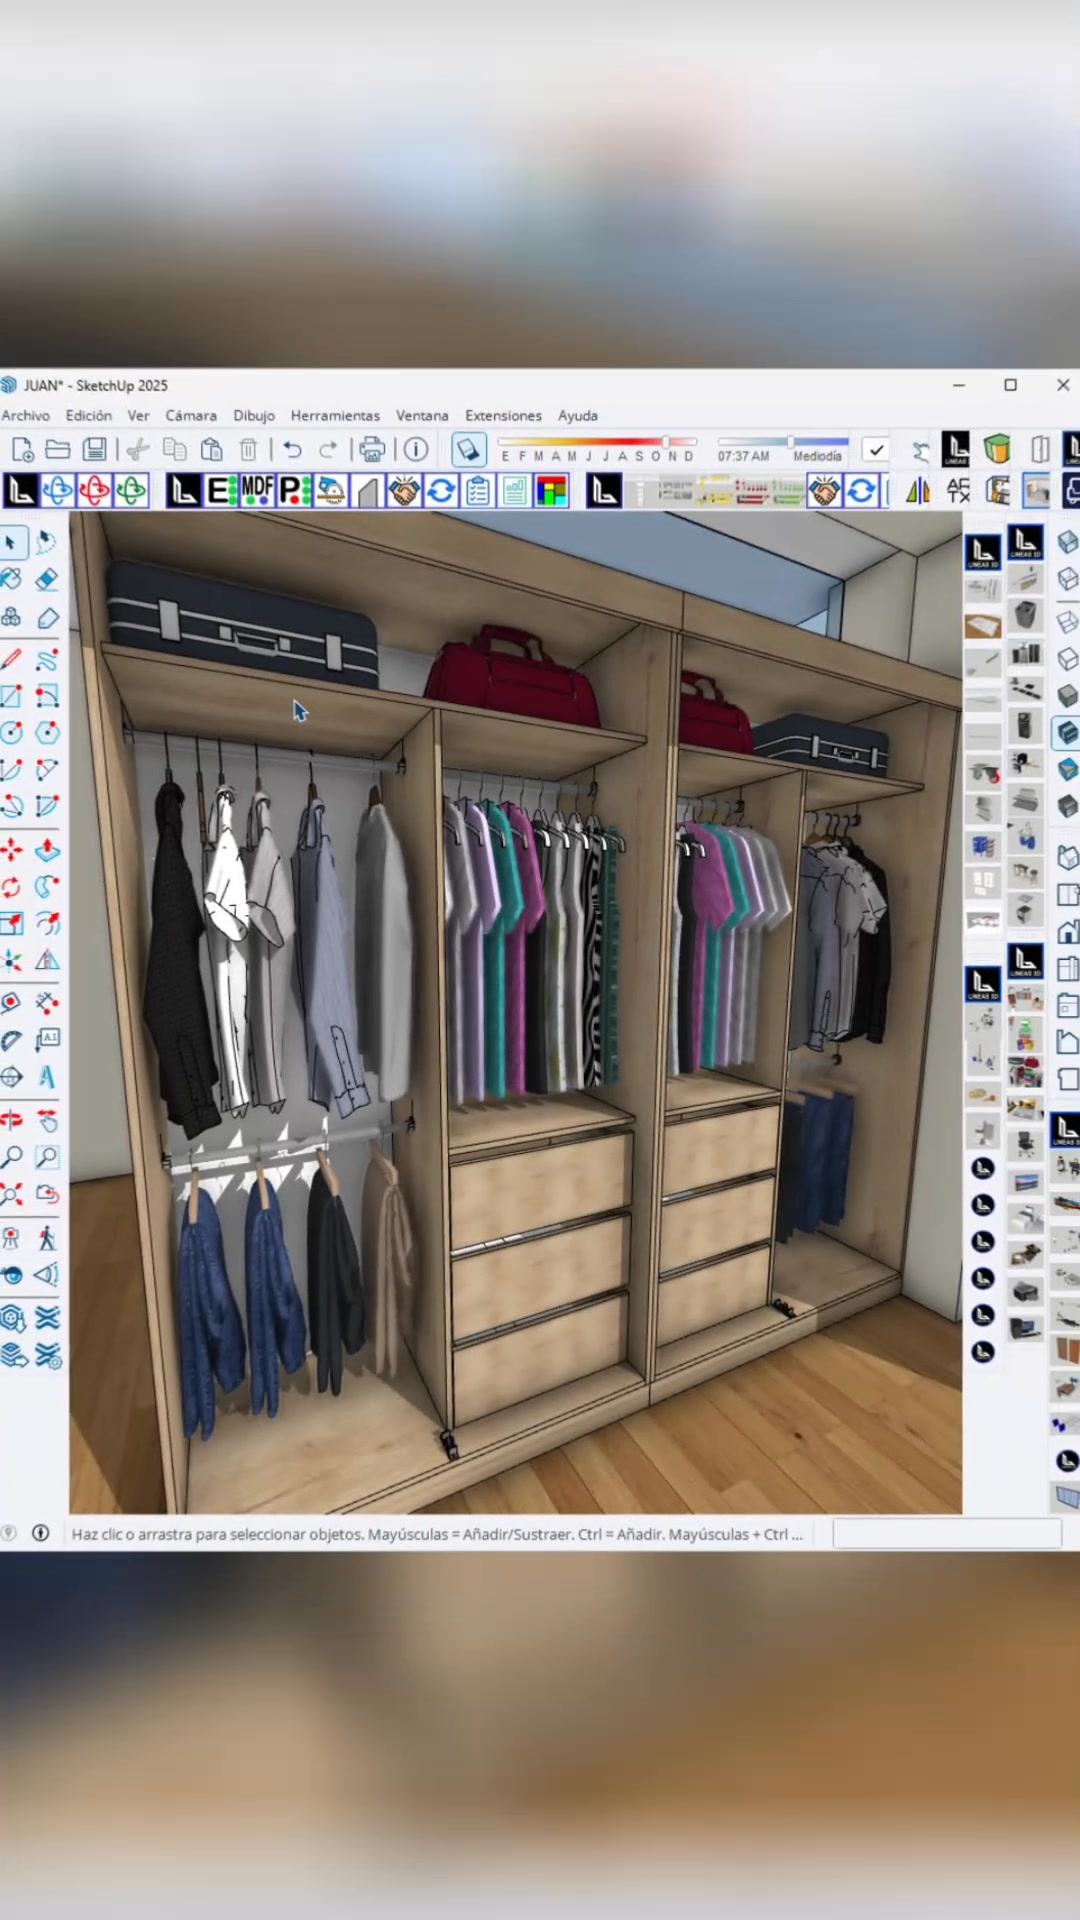Open the Herramientas menu
1080x1920 pixels.
(335, 415)
